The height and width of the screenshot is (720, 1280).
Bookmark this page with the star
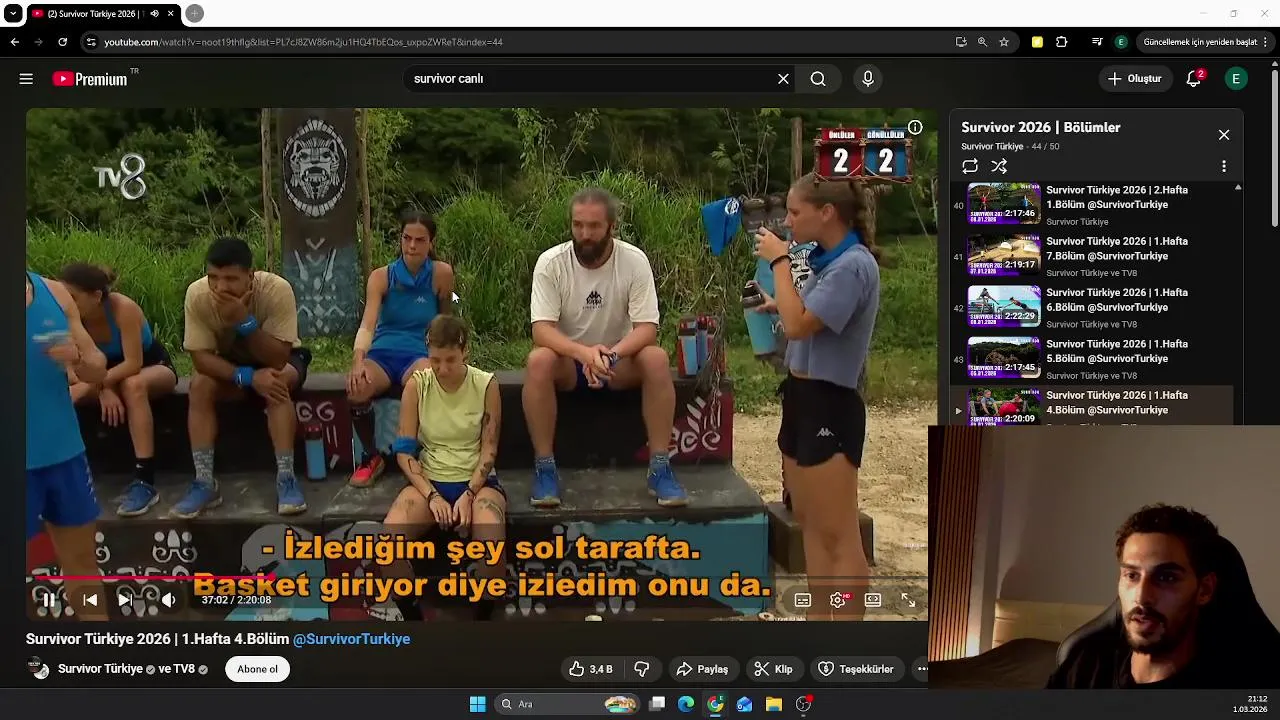pos(1004,42)
